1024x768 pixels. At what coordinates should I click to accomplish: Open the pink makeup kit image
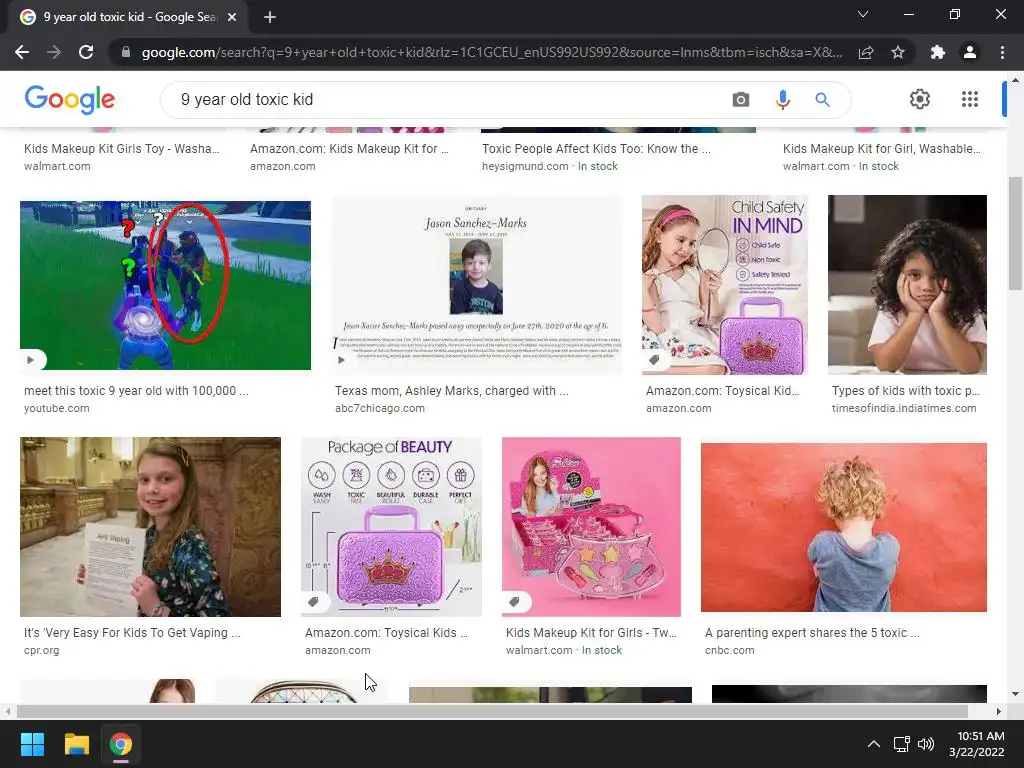[x=591, y=527]
